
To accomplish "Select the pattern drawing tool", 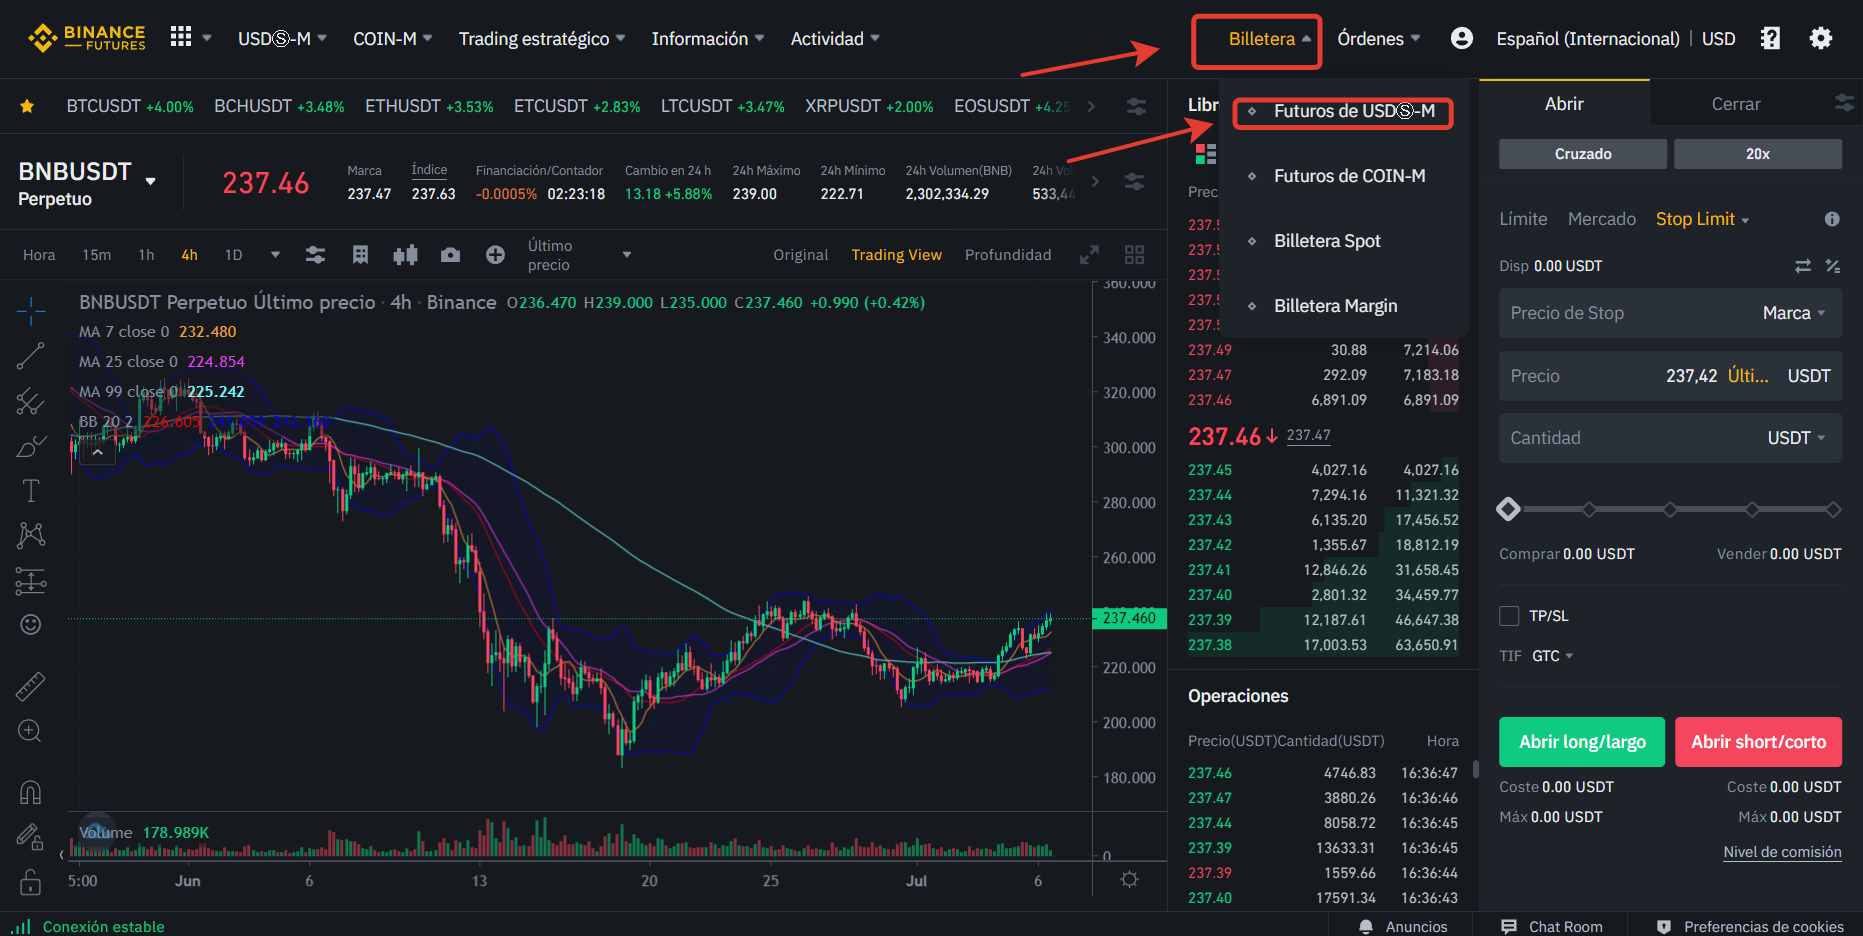I will pos(31,535).
